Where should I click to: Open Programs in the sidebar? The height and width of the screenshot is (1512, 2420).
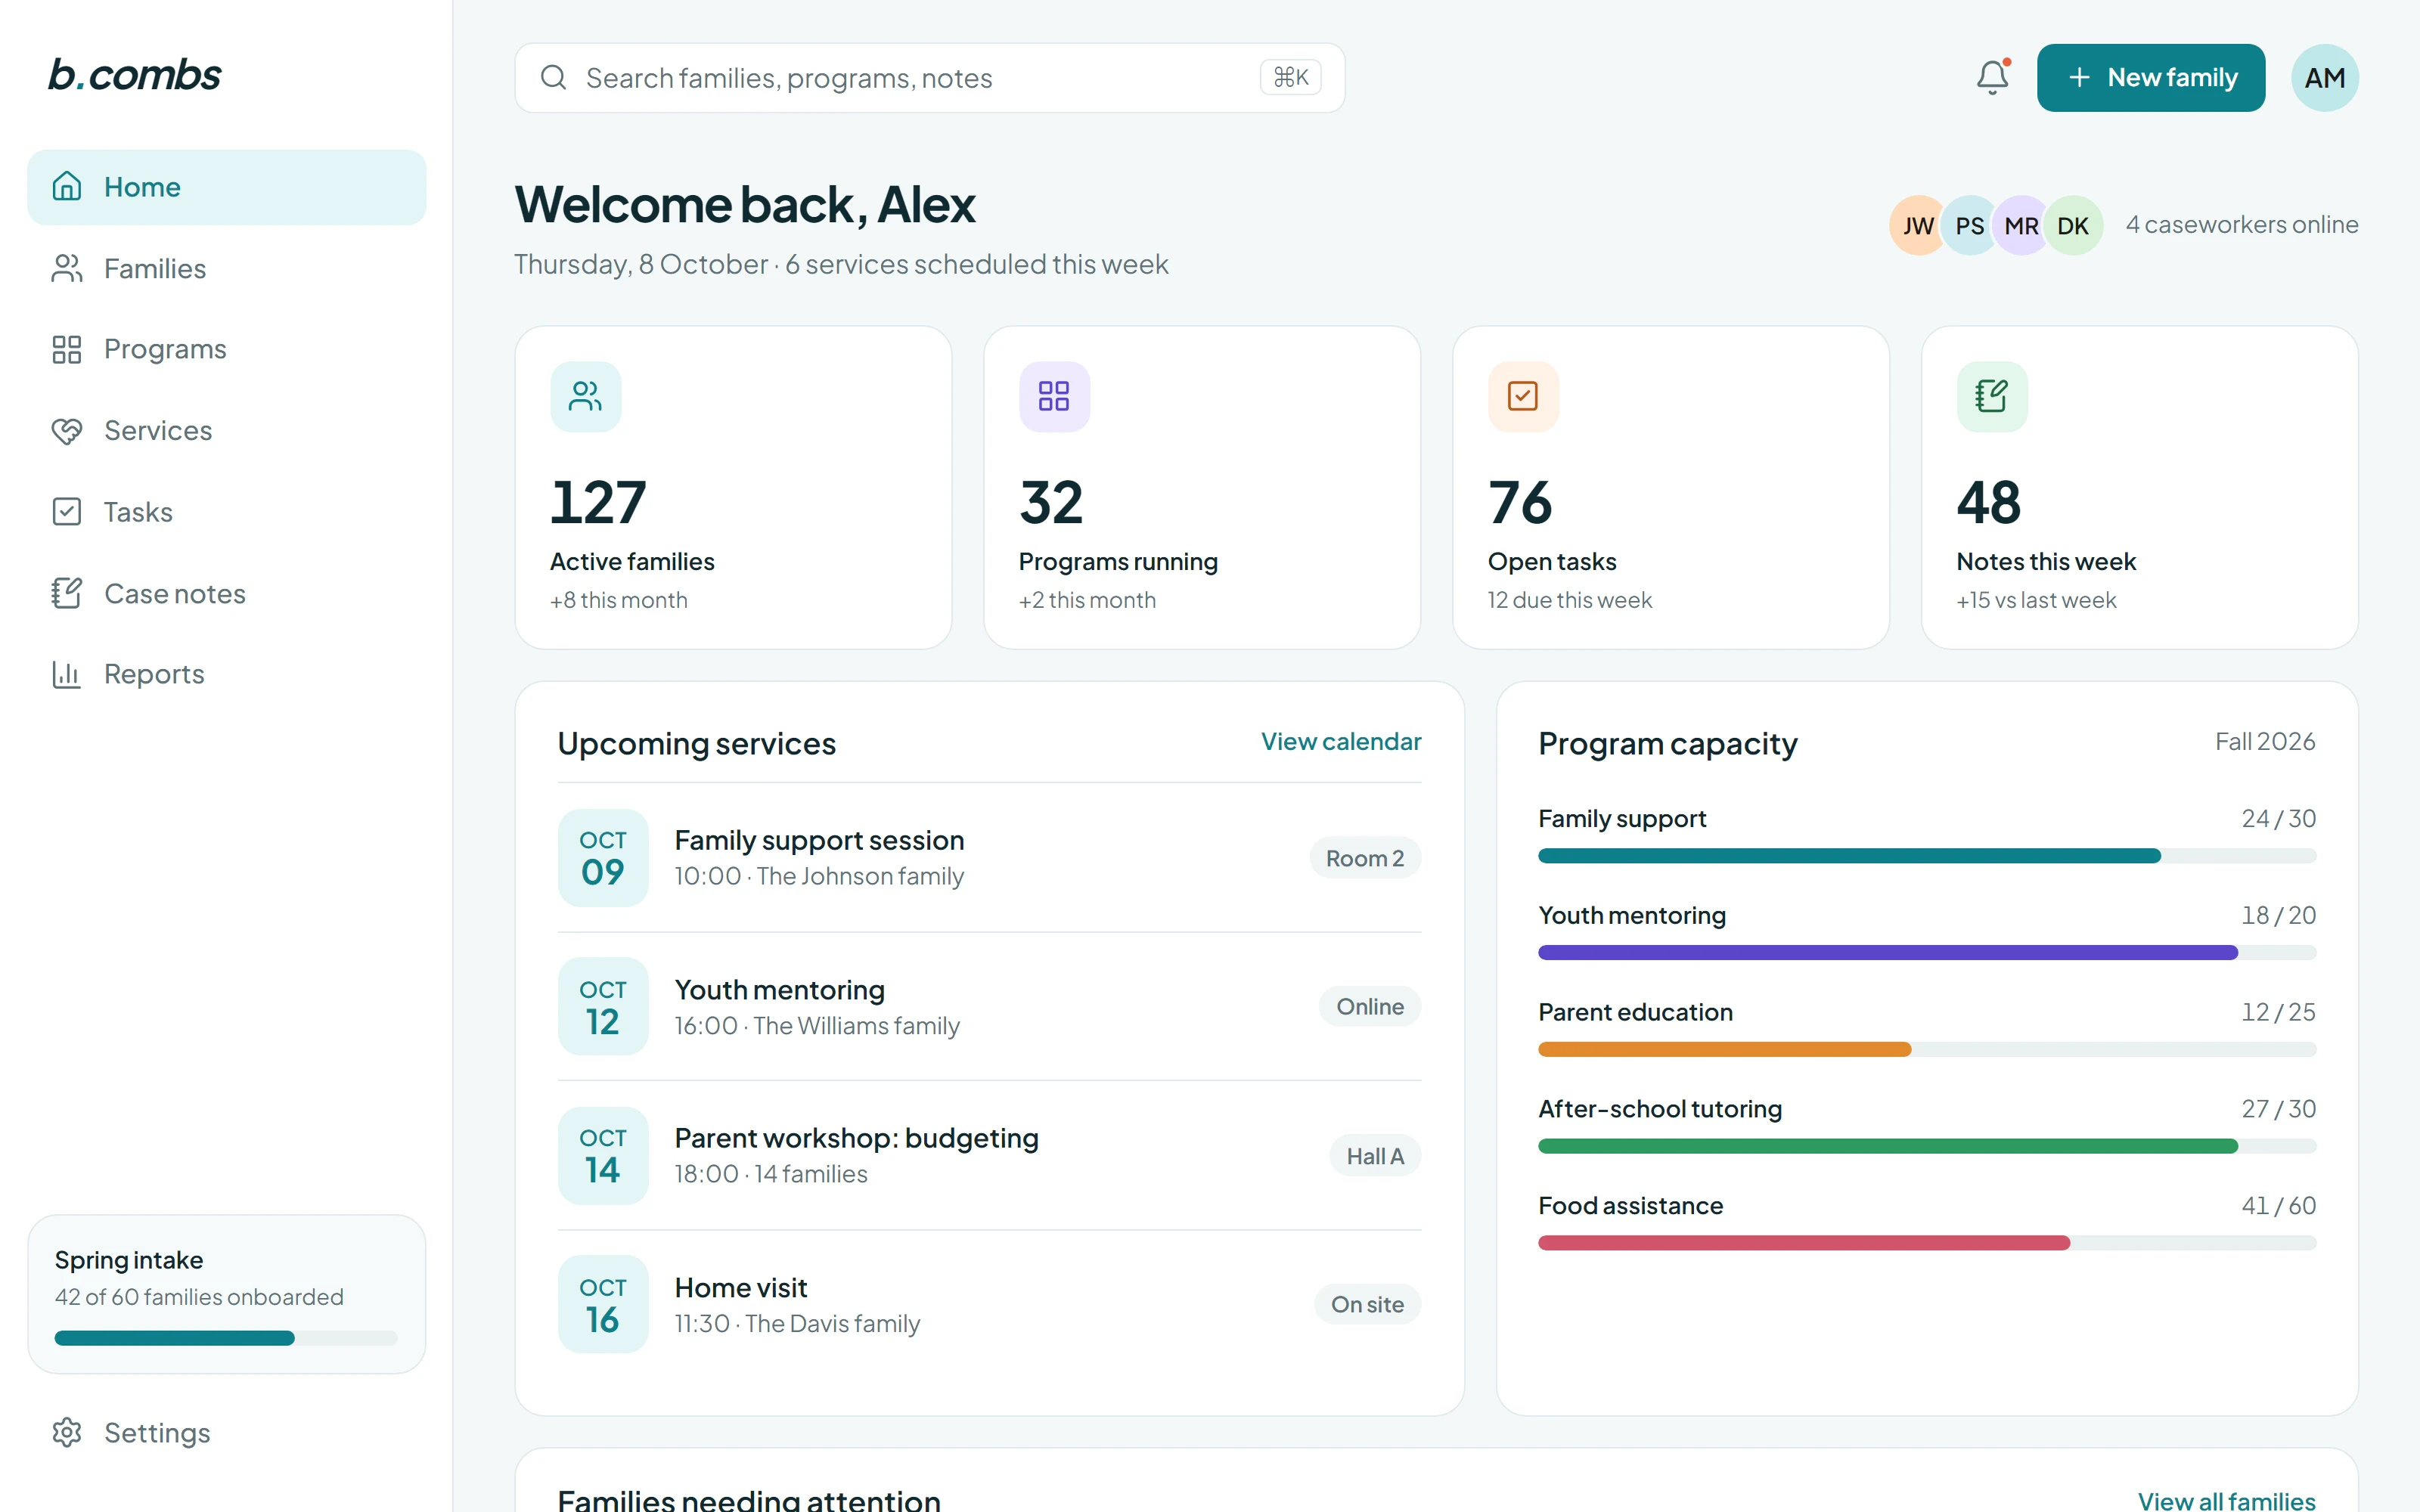(x=226, y=349)
